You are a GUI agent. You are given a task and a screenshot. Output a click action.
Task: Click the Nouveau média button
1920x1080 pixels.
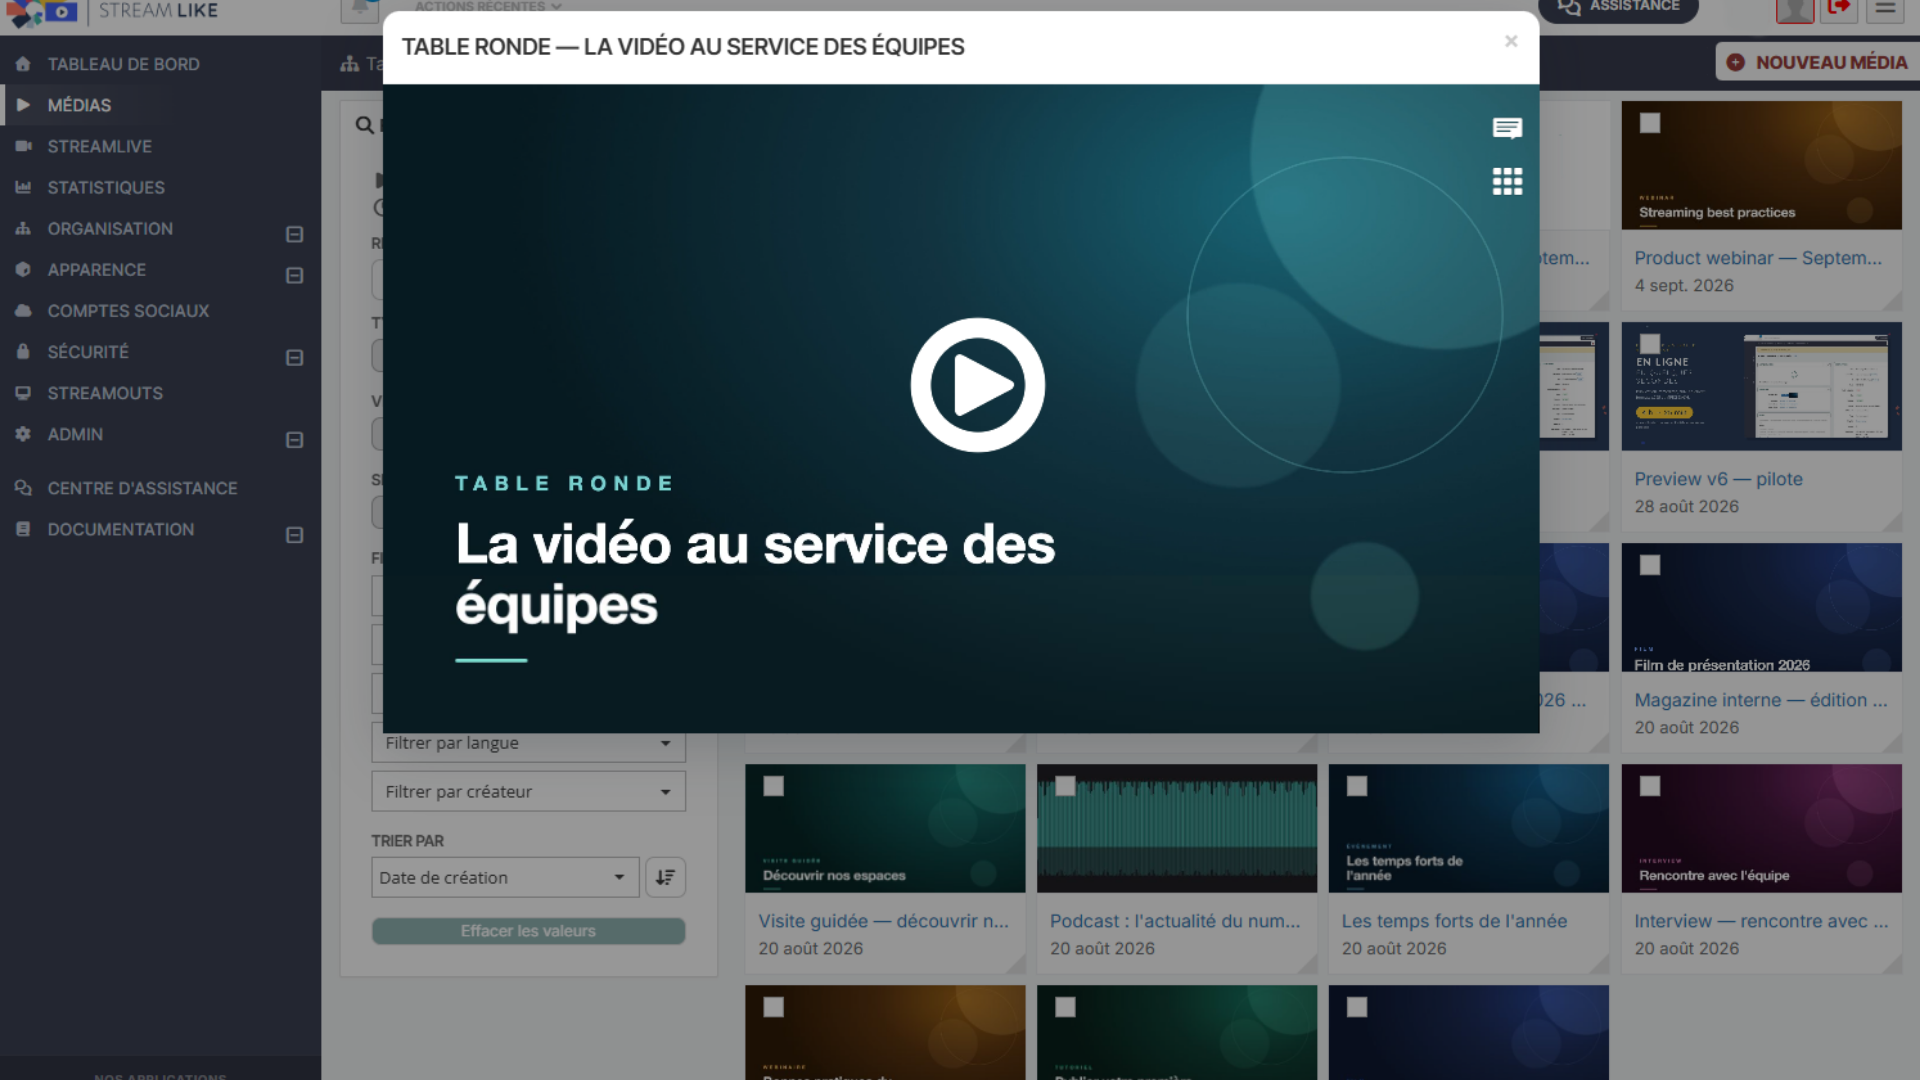[x=1817, y=62]
